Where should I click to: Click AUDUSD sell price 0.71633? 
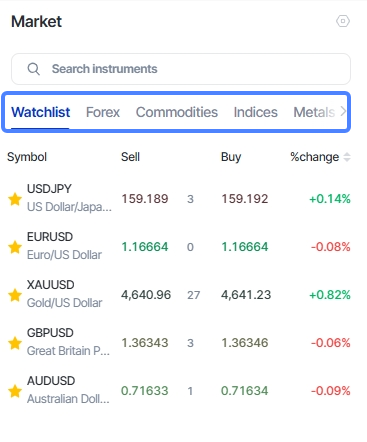[145, 391]
